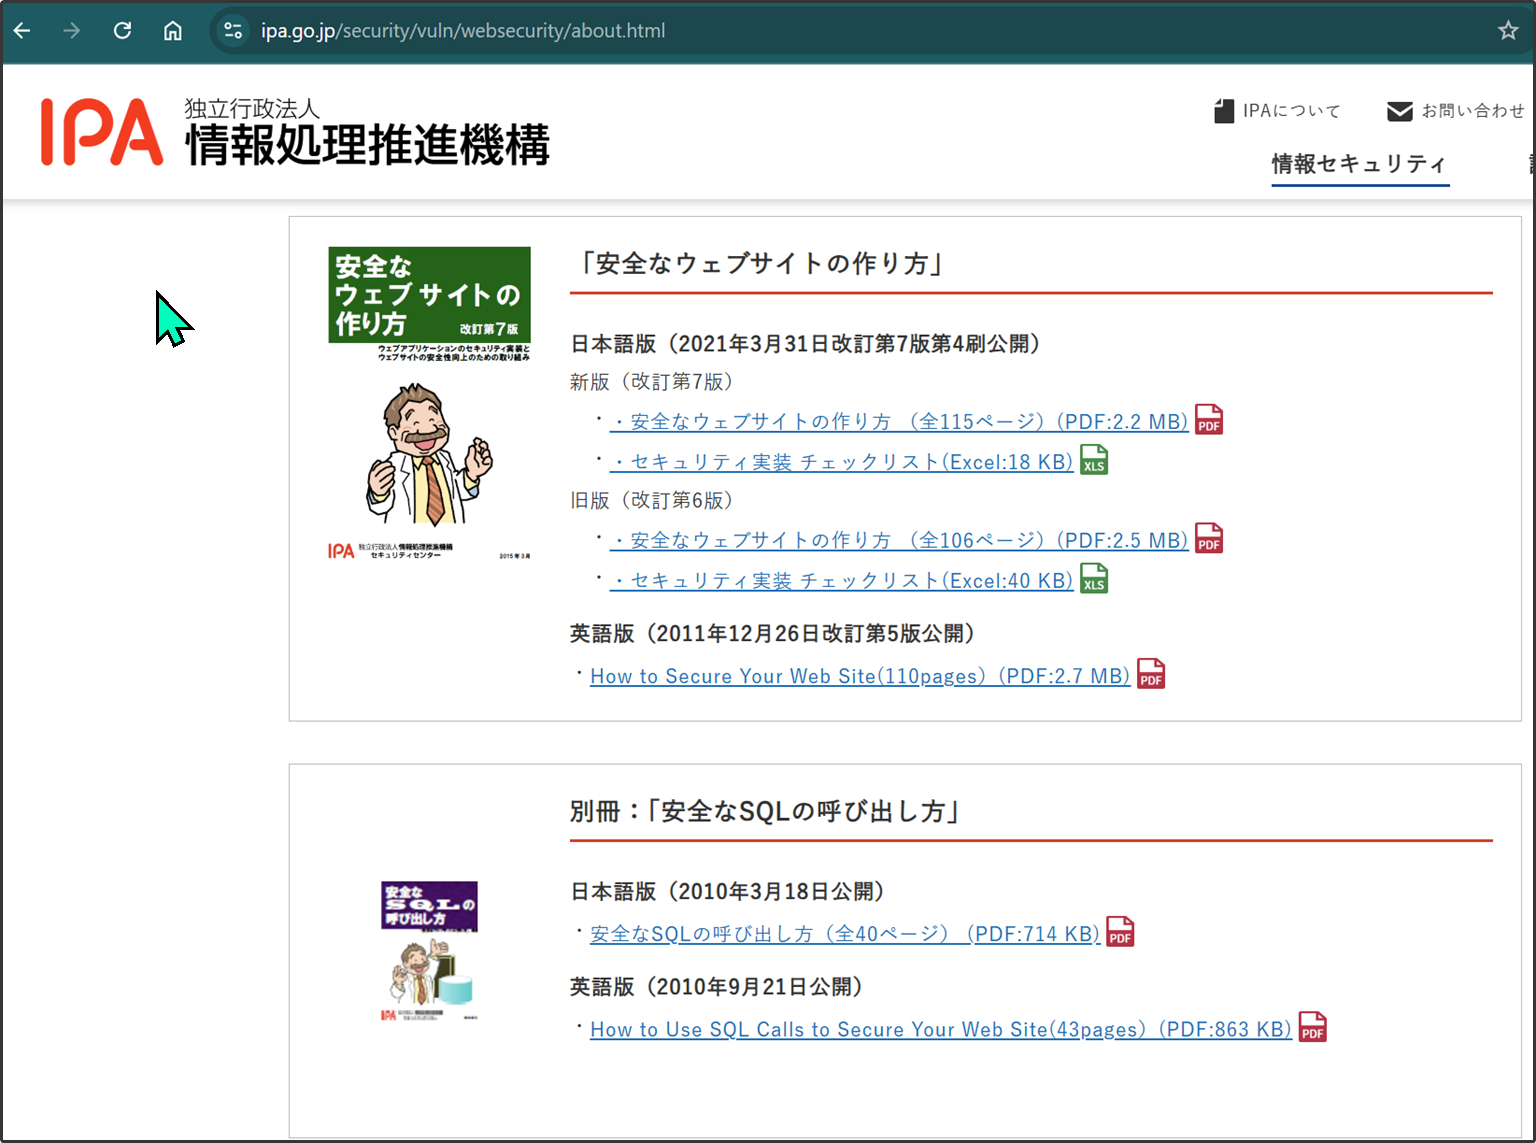Bookmark this page with the star icon
Viewport: 1536px width, 1143px height.
tap(1508, 31)
